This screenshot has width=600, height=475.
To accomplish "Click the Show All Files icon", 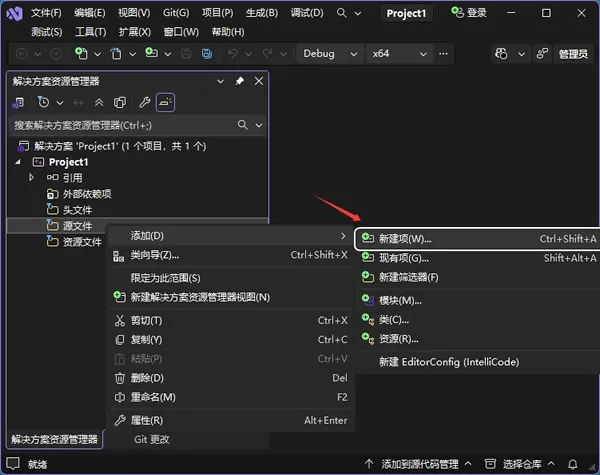I will pos(120,103).
